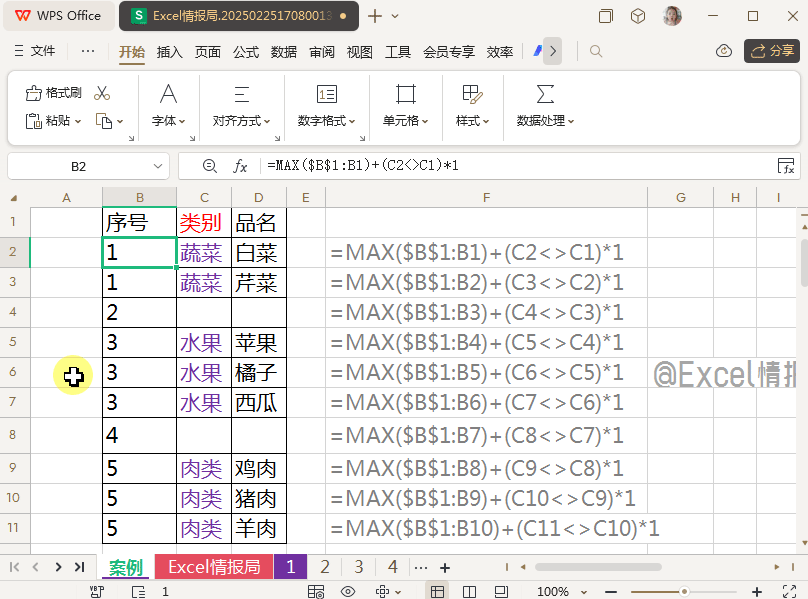The image size is (808, 599).
Task: Click the cloud sync icon
Action: [x=724, y=51]
